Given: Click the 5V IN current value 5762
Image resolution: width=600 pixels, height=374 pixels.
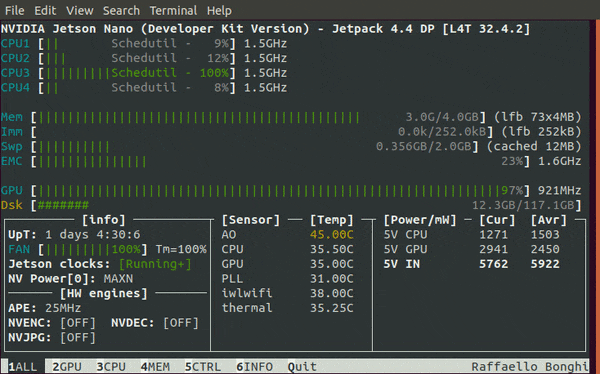Looking at the screenshot, I should pos(493,264).
